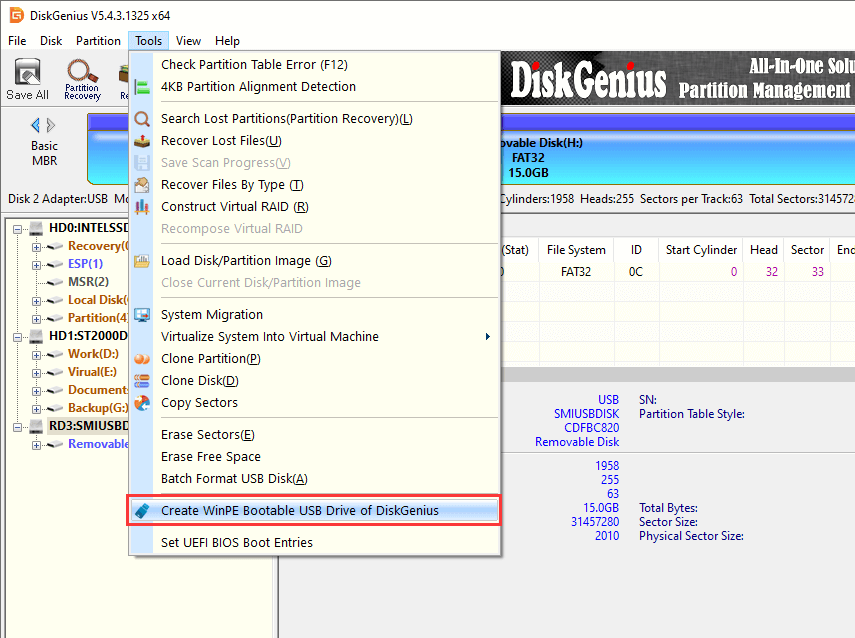Collapse the HD0:INTELSSD disk tree node
This screenshot has height=638, width=855.
19,228
